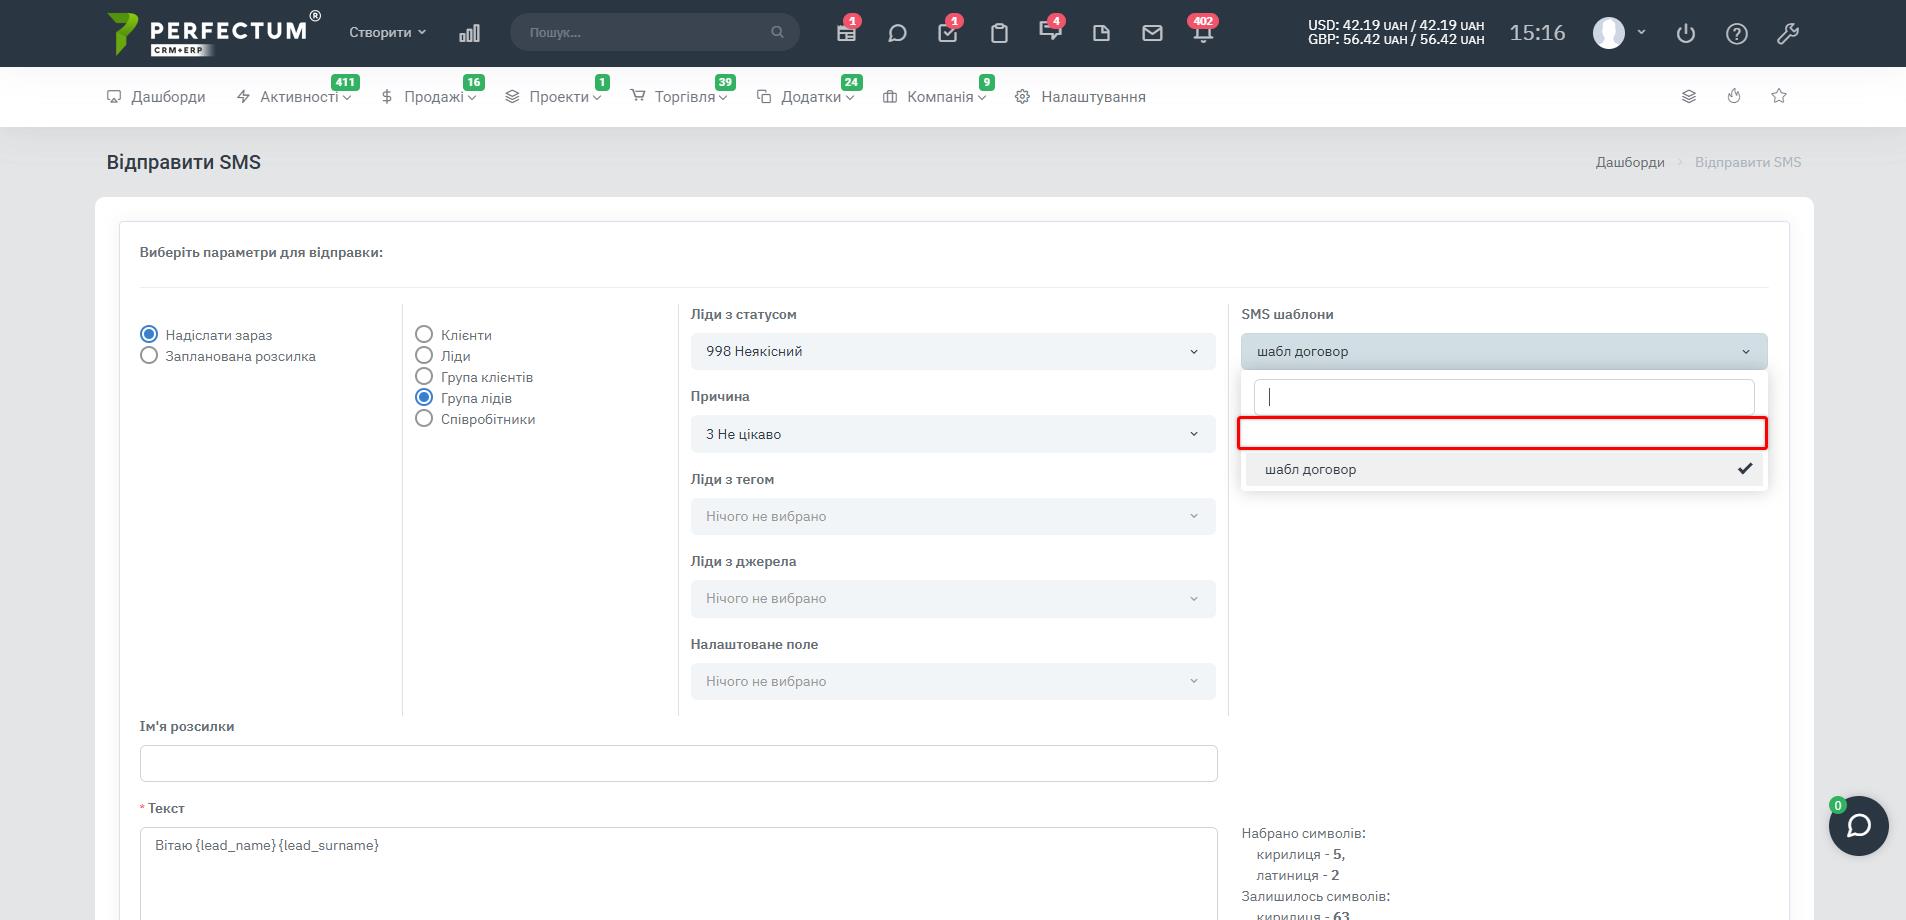Click the wrench setup icon
Image resolution: width=1906 pixels, height=920 pixels.
1788,33
